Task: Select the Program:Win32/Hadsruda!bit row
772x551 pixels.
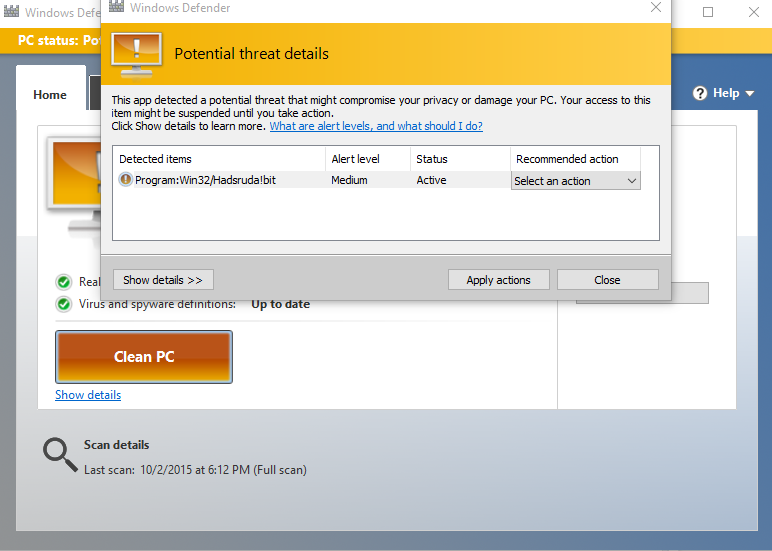Action: pos(312,180)
